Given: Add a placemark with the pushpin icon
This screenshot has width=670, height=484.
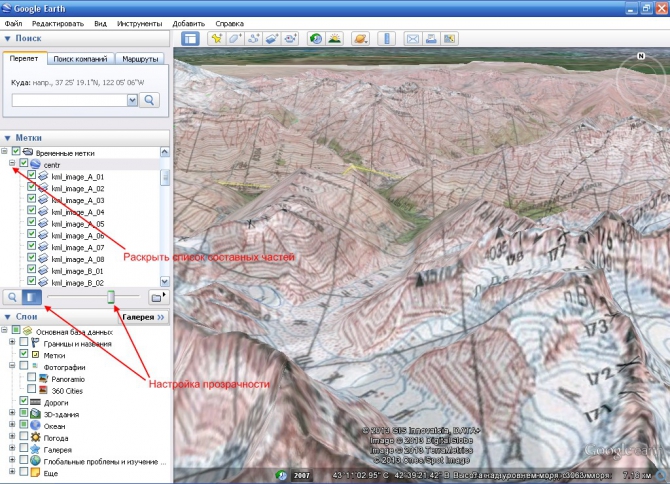Looking at the screenshot, I should (217, 39).
